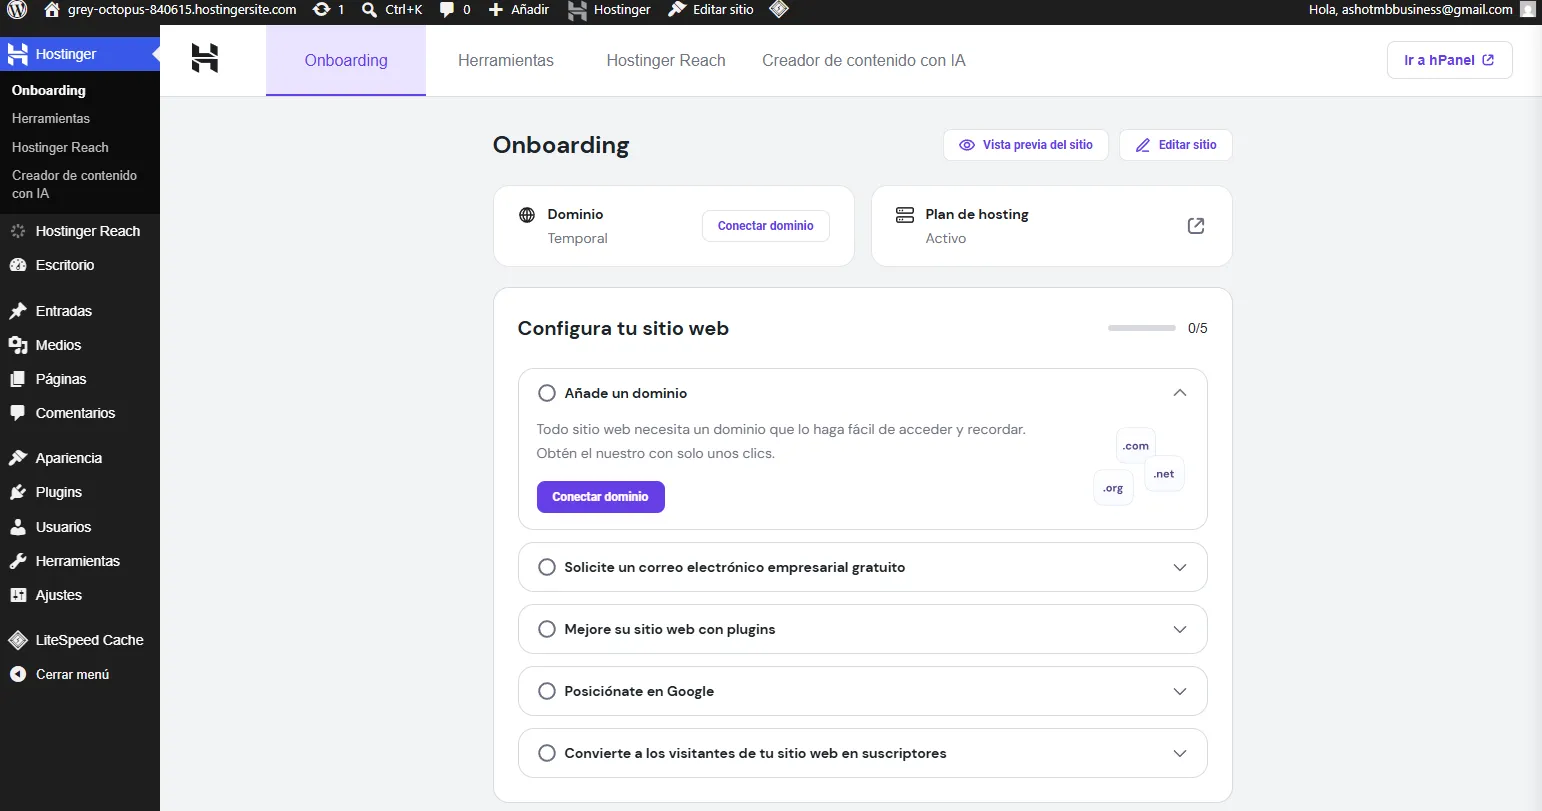This screenshot has height=811, width=1542.
Task: Collapse the 'Añade un dominio' section chevron
Action: (1180, 393)
